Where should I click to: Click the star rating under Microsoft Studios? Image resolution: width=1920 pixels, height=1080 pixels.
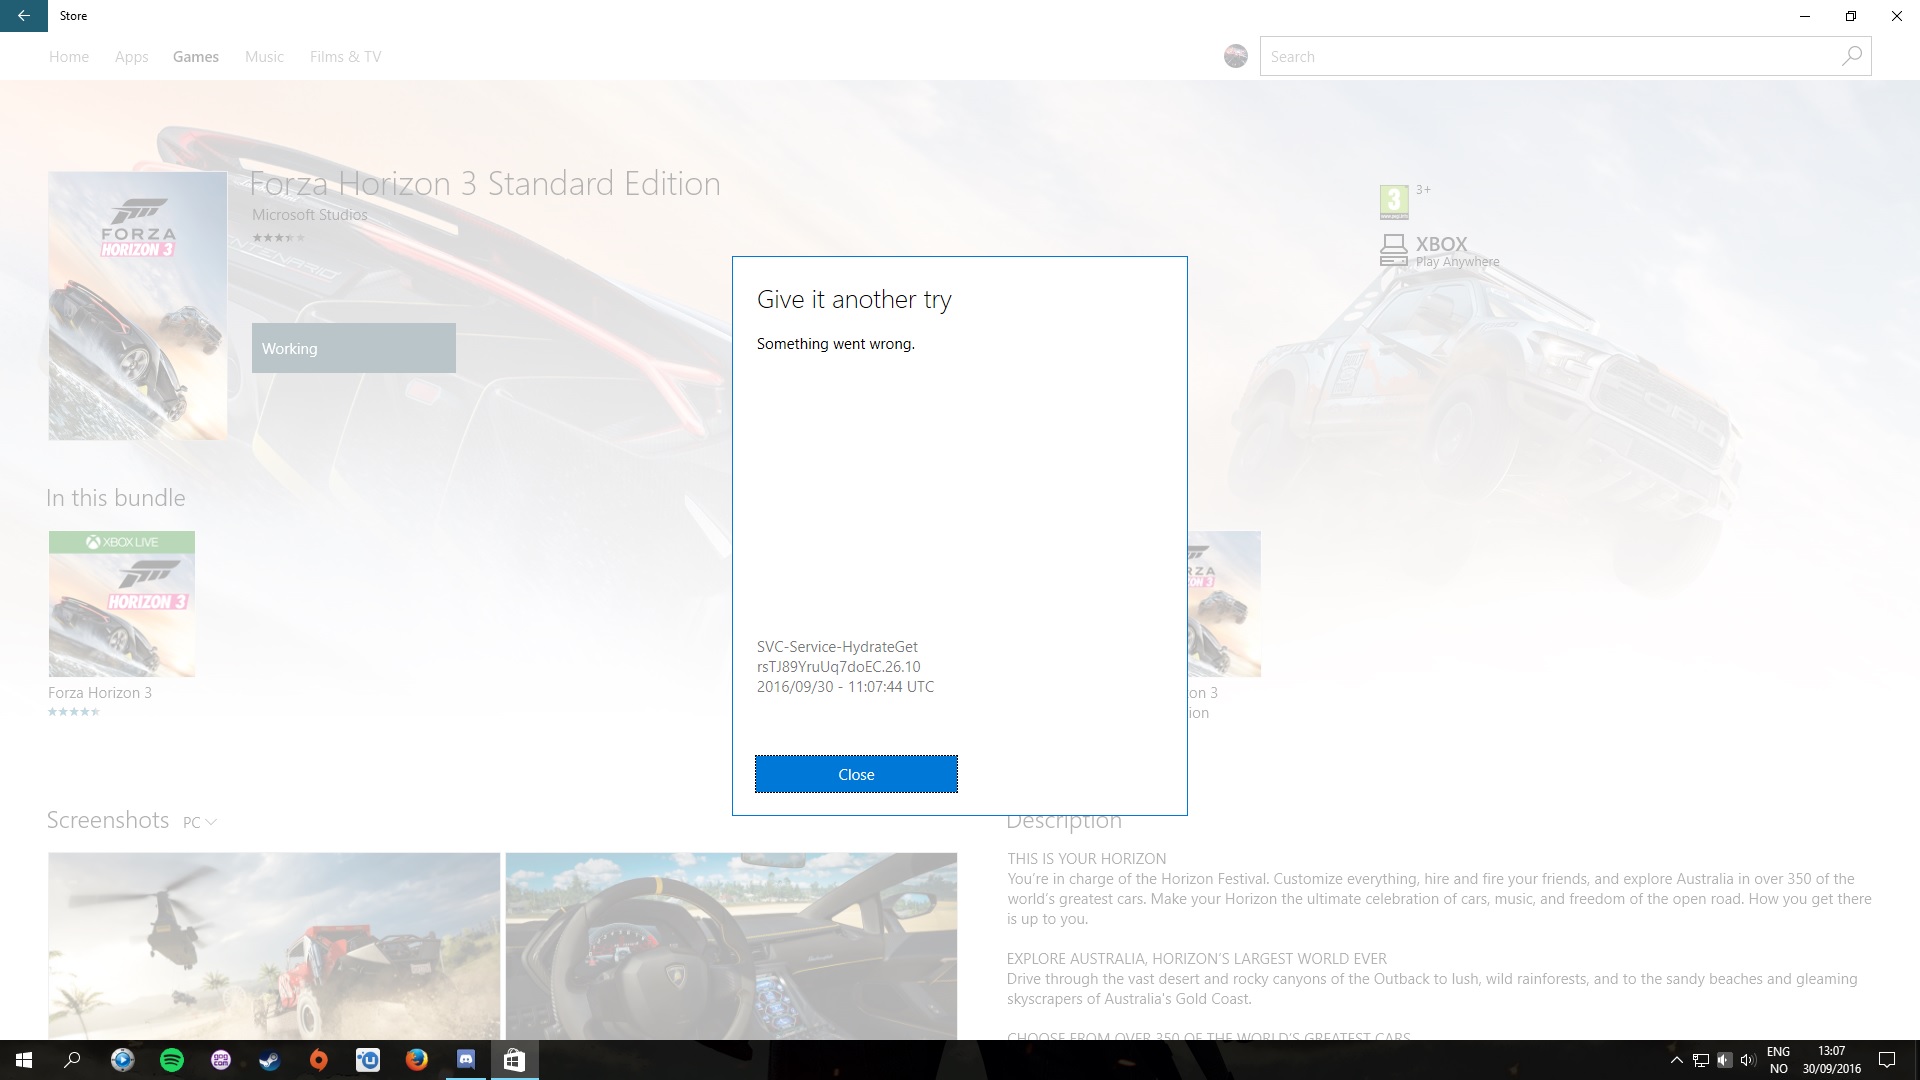[x=279, y=238]
